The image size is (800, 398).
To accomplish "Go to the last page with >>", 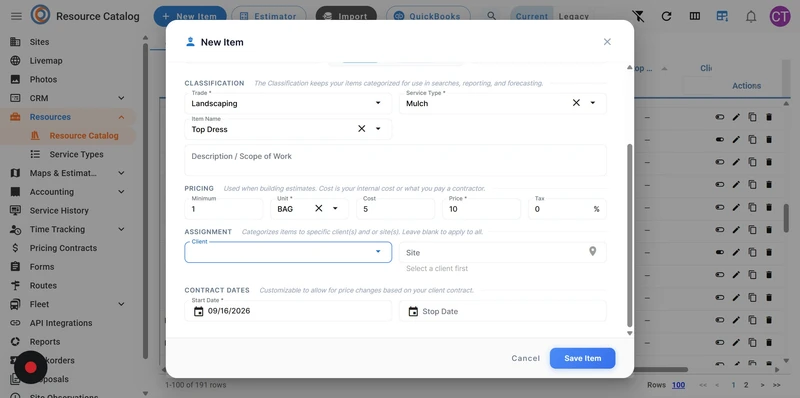I will pos(777,385).
